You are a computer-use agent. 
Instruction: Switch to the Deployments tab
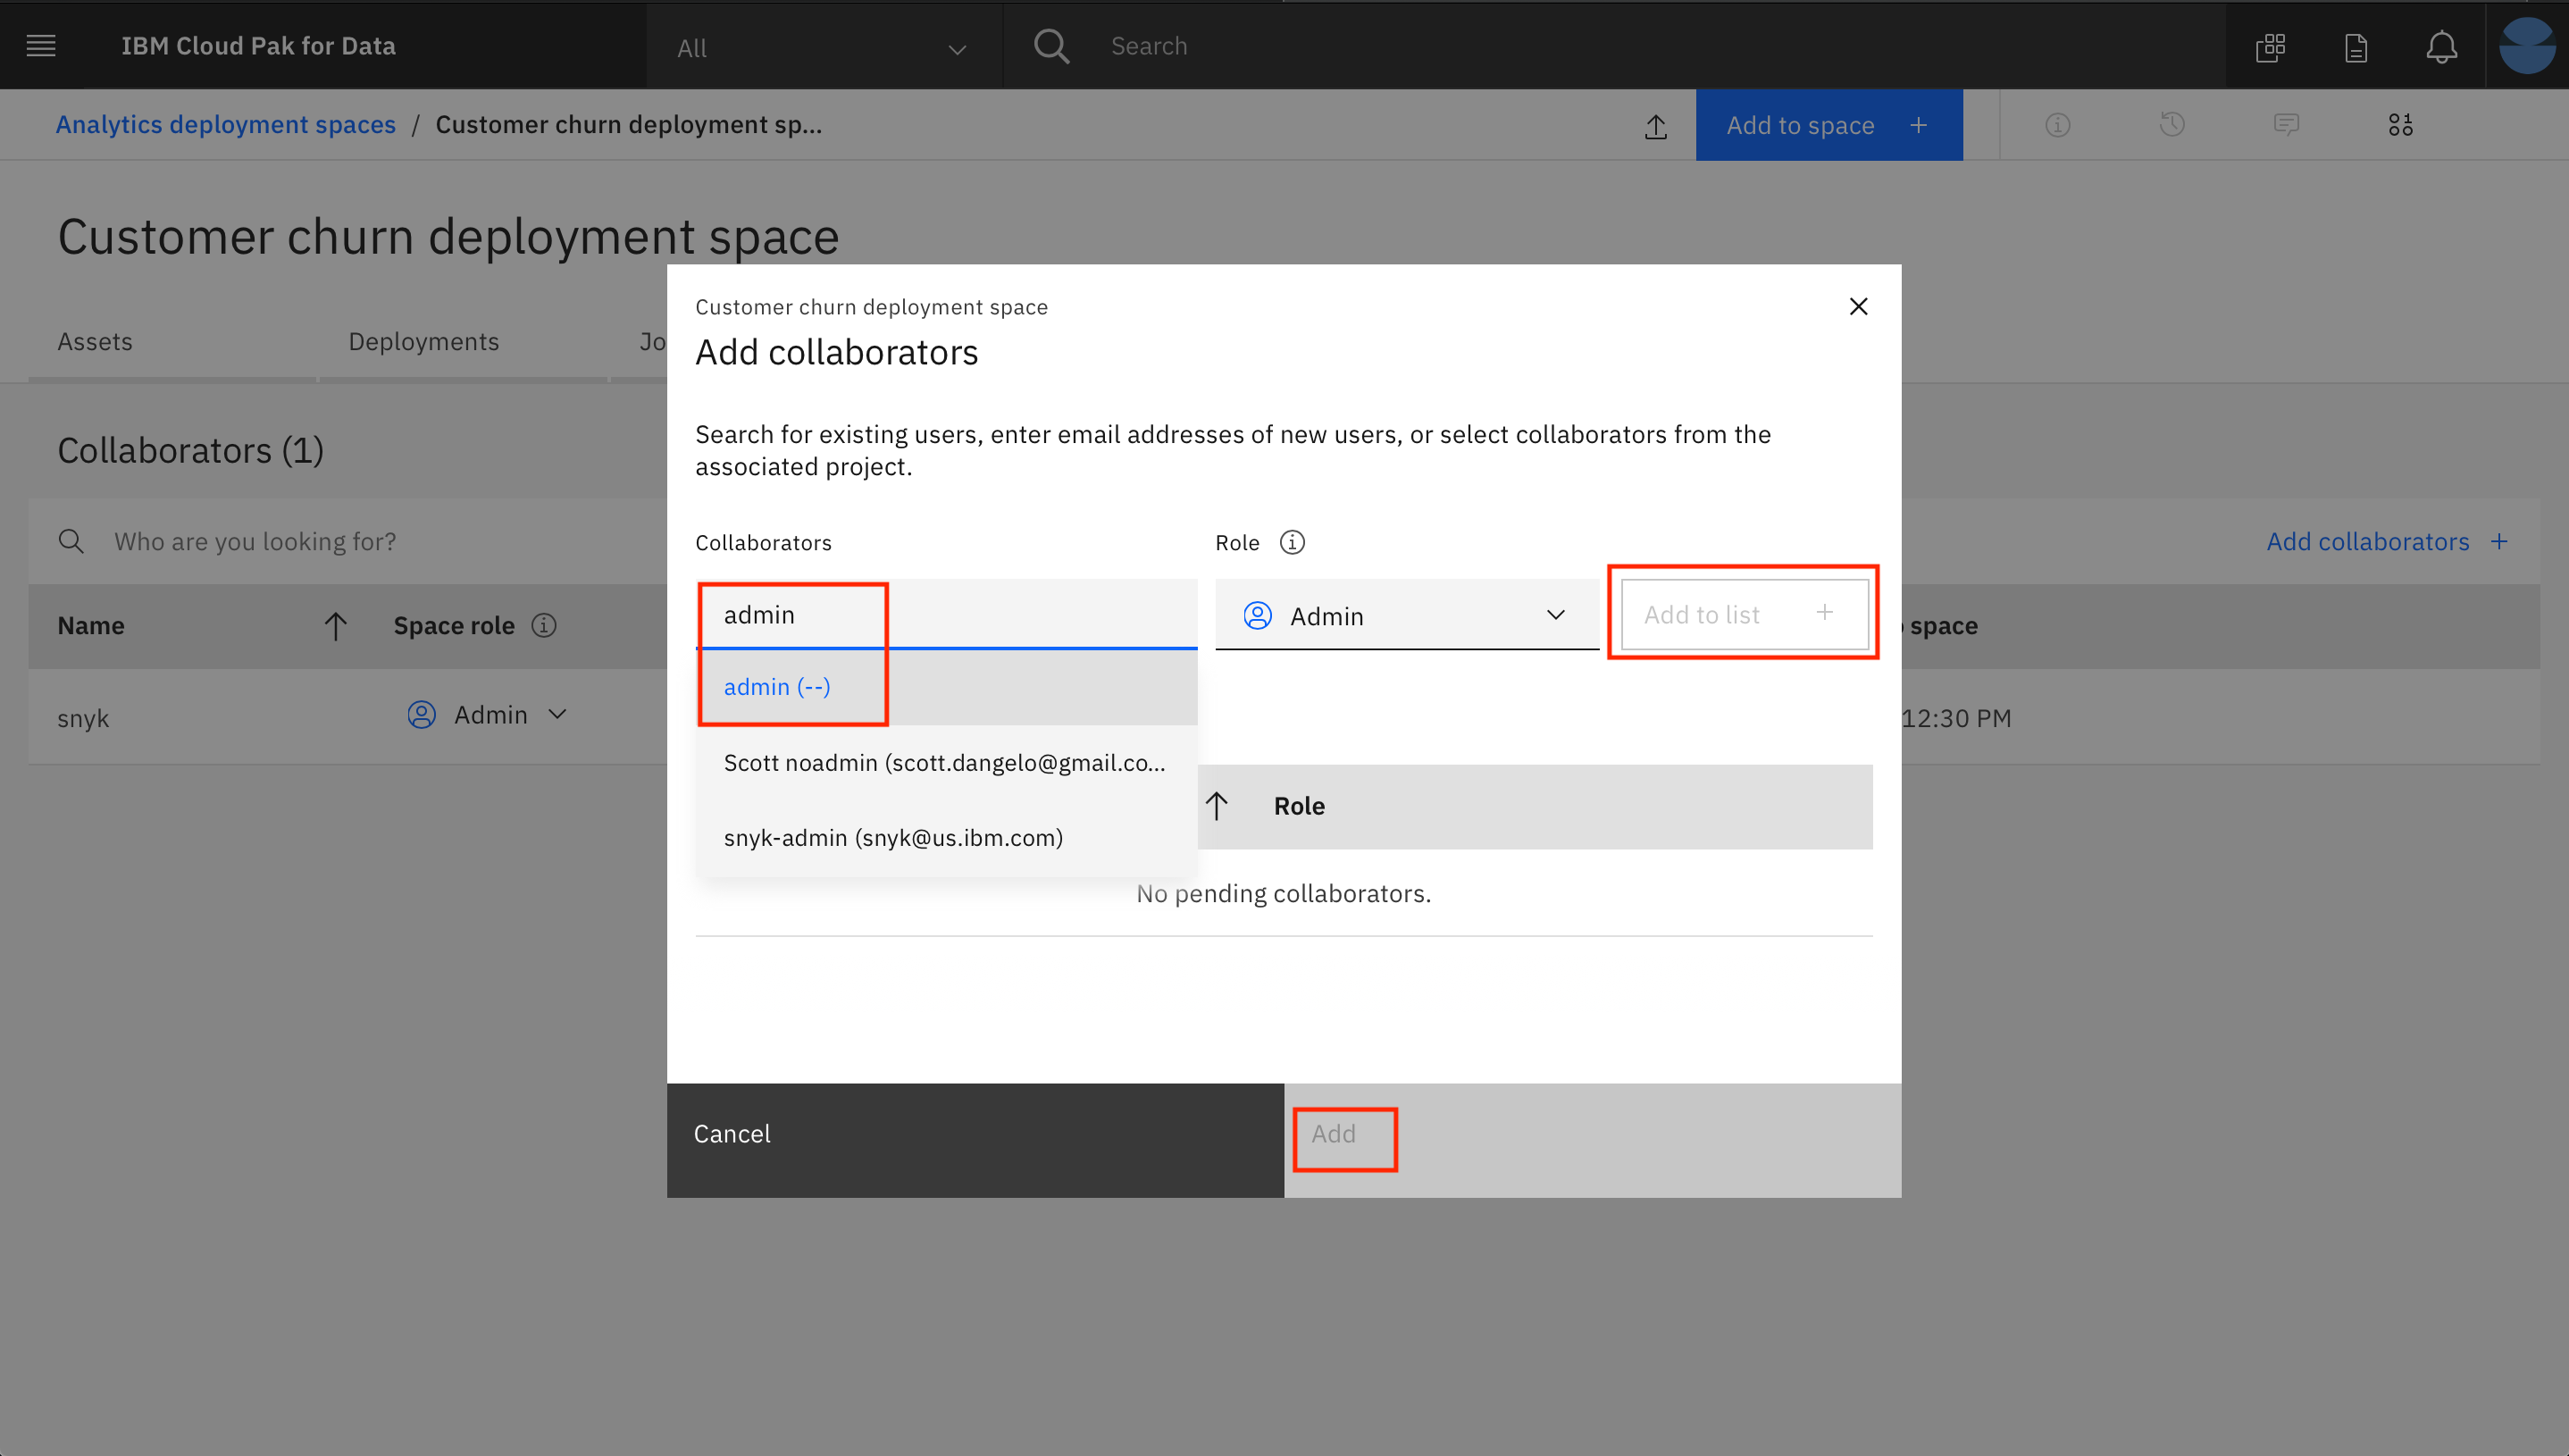[423, 342]
